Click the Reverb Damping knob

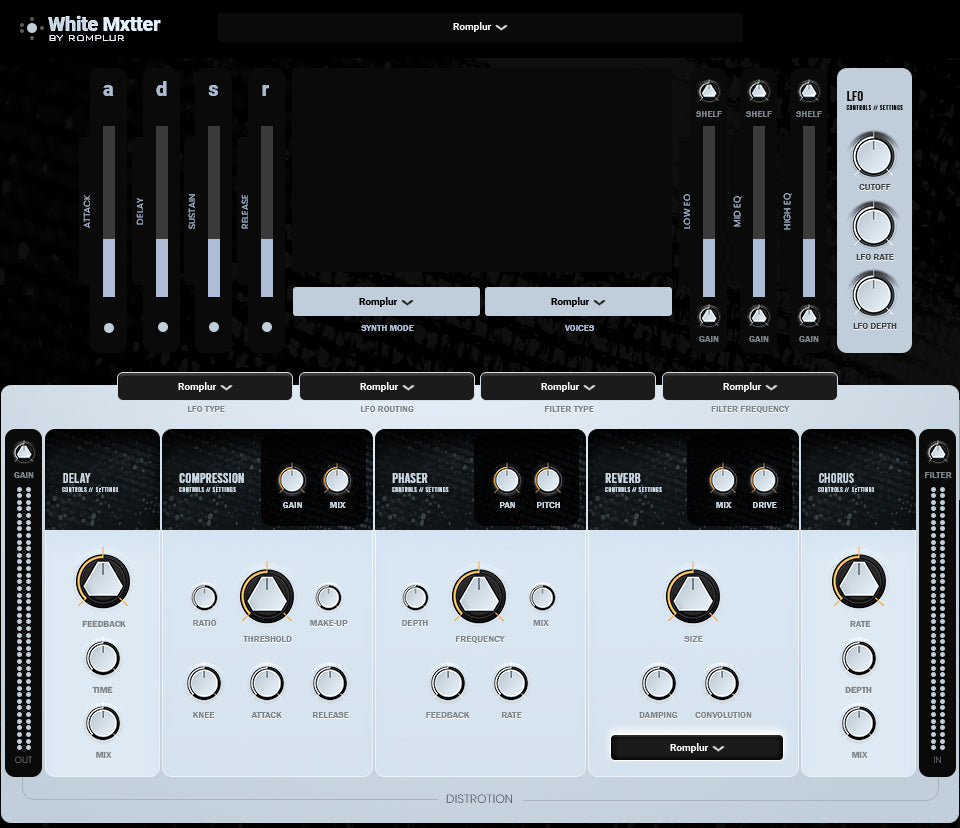(x=659, y=683)
